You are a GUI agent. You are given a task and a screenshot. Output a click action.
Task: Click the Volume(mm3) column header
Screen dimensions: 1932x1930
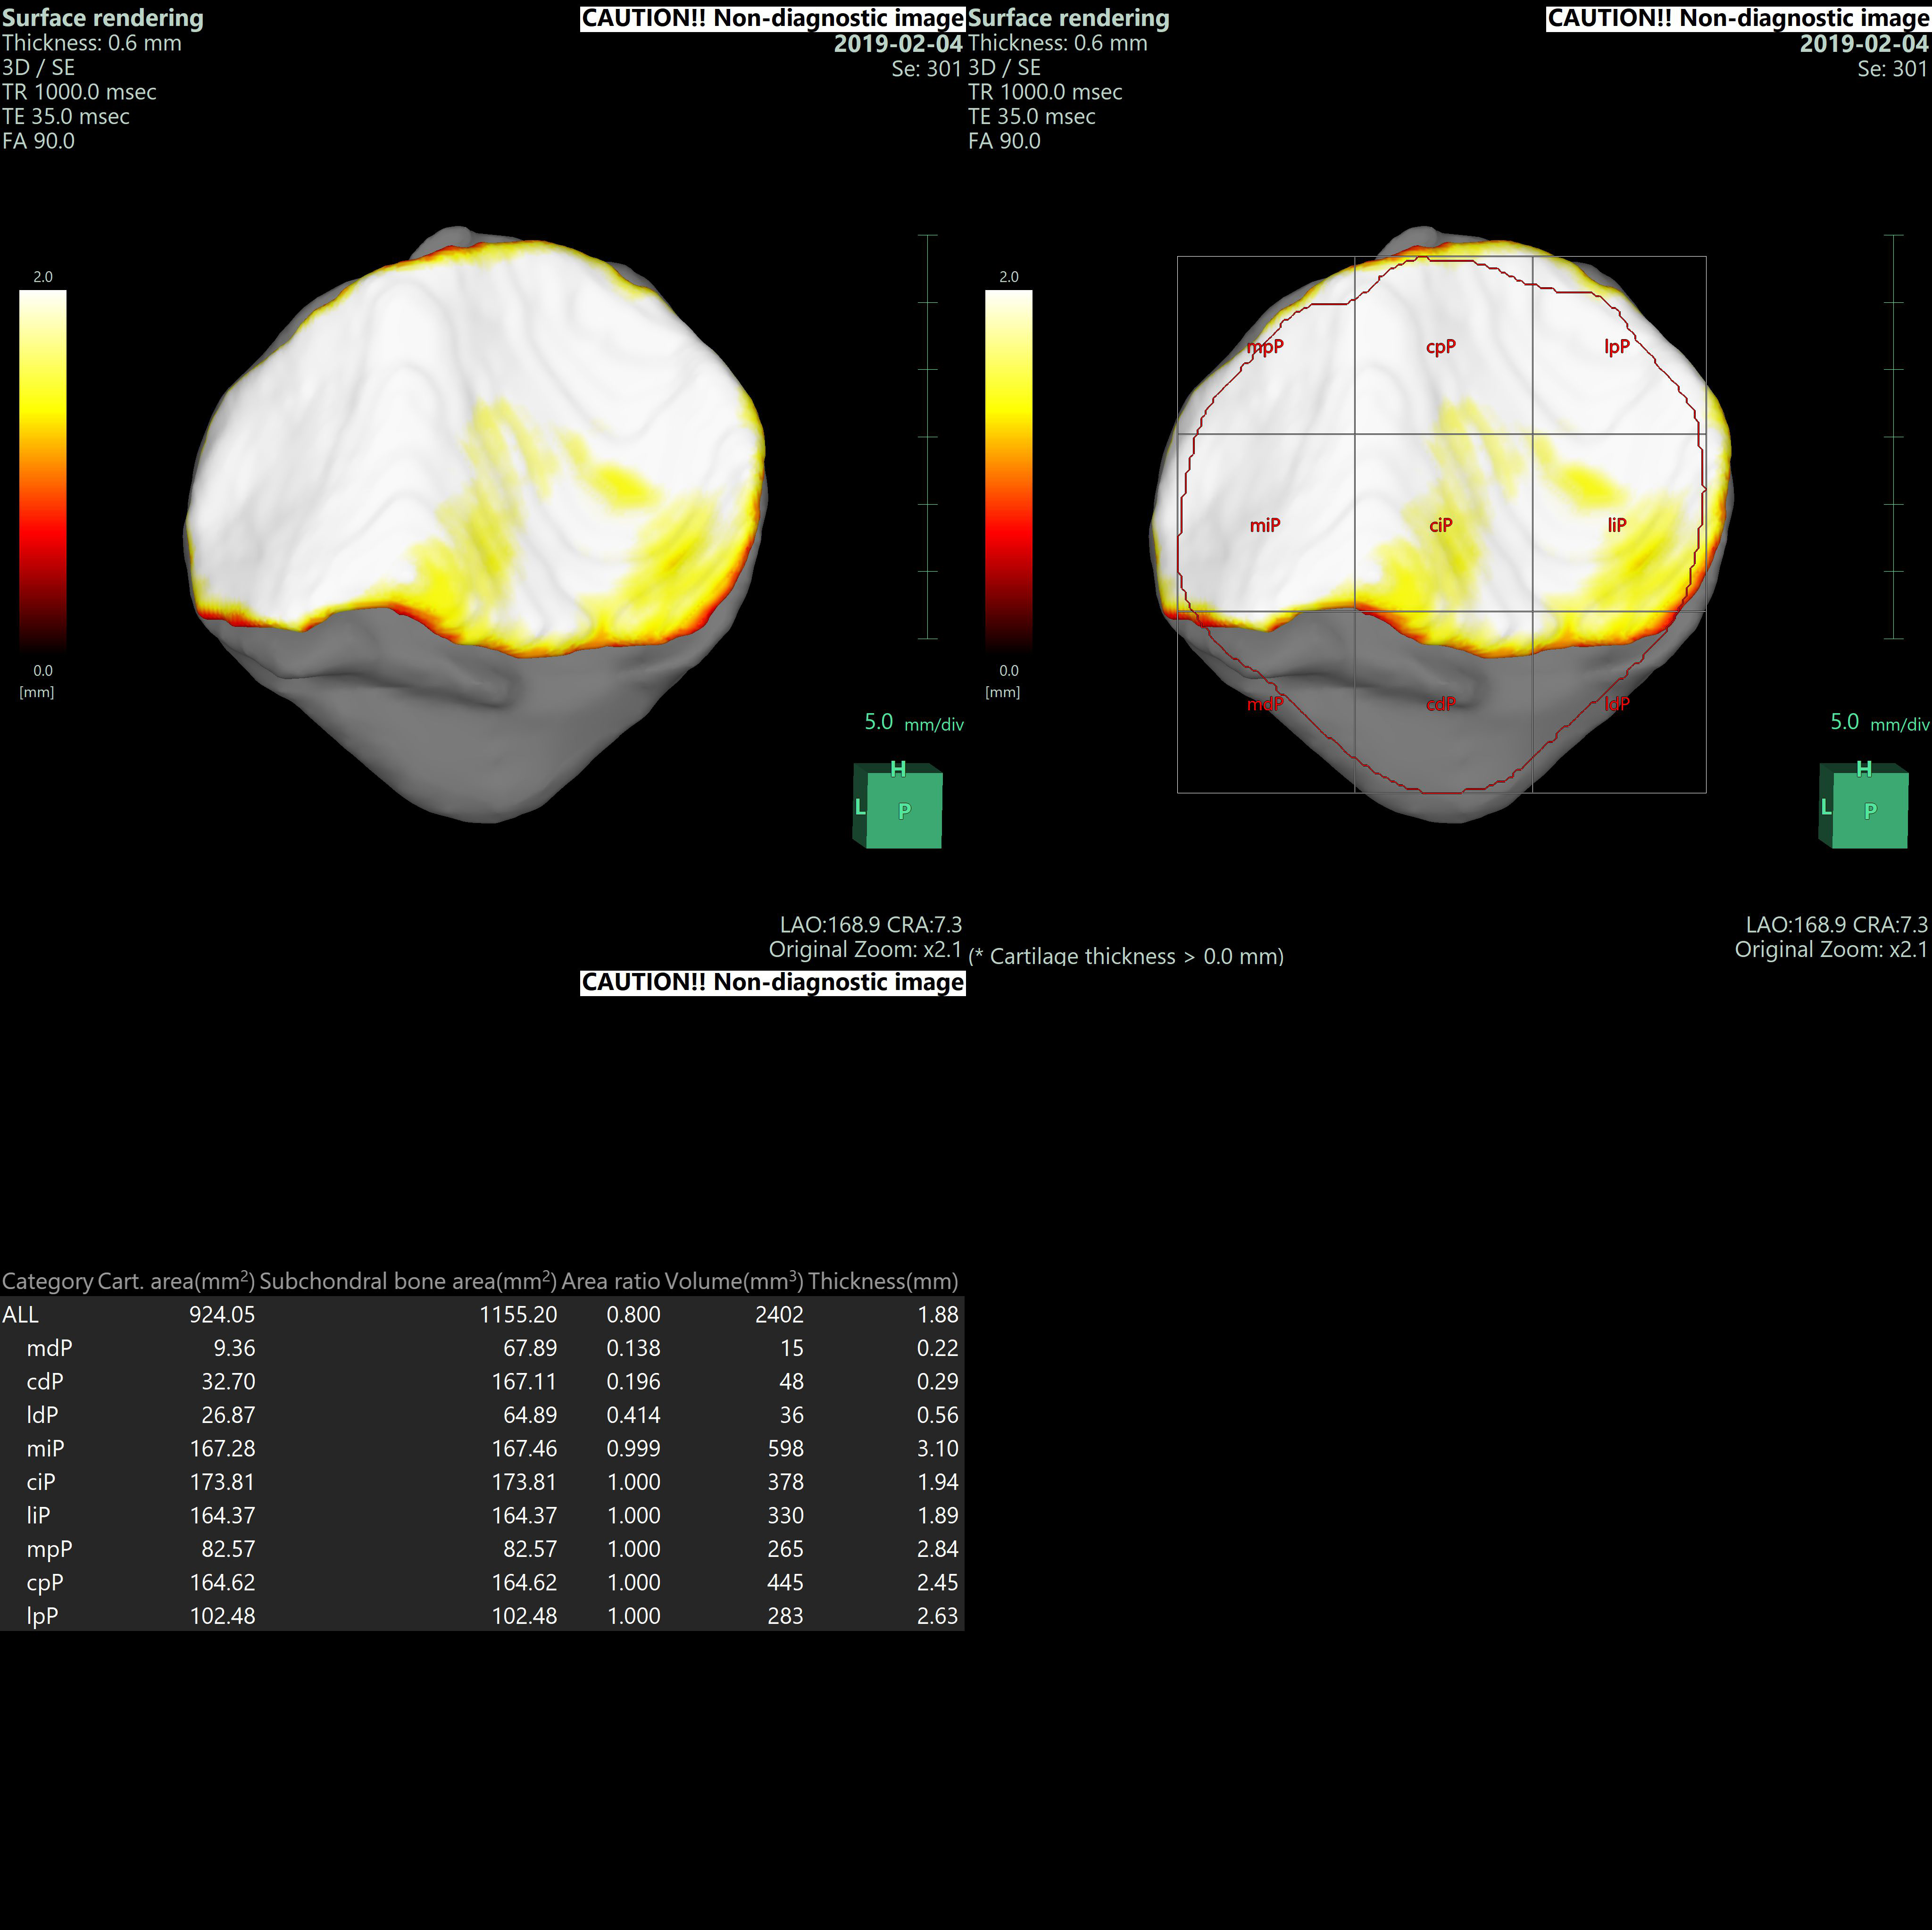click(734, 1281)
